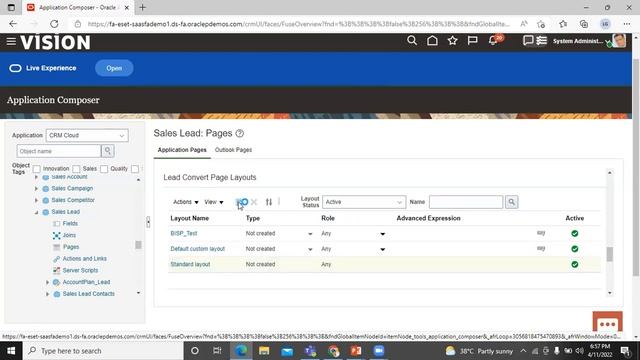
Task: Open a new browser tab
Action: click(142, 7)
